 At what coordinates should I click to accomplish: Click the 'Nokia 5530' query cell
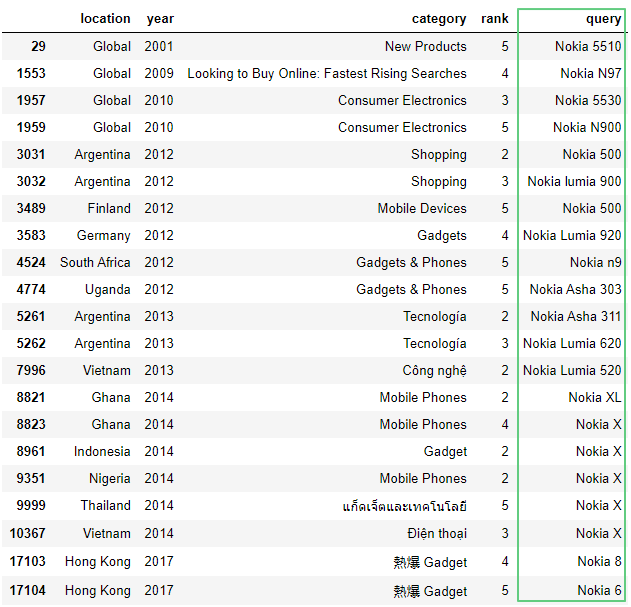588,100
